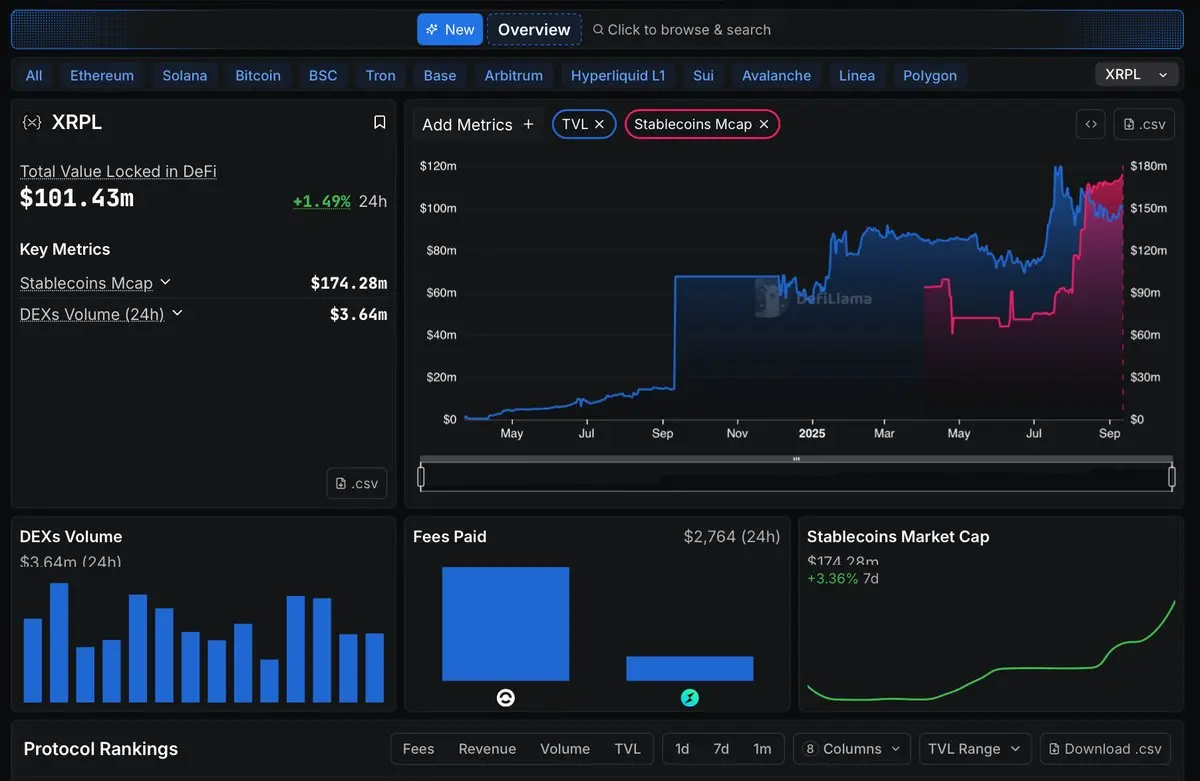Click the large Fees Paid bar

pyautogui.click(x=506, y=624)
